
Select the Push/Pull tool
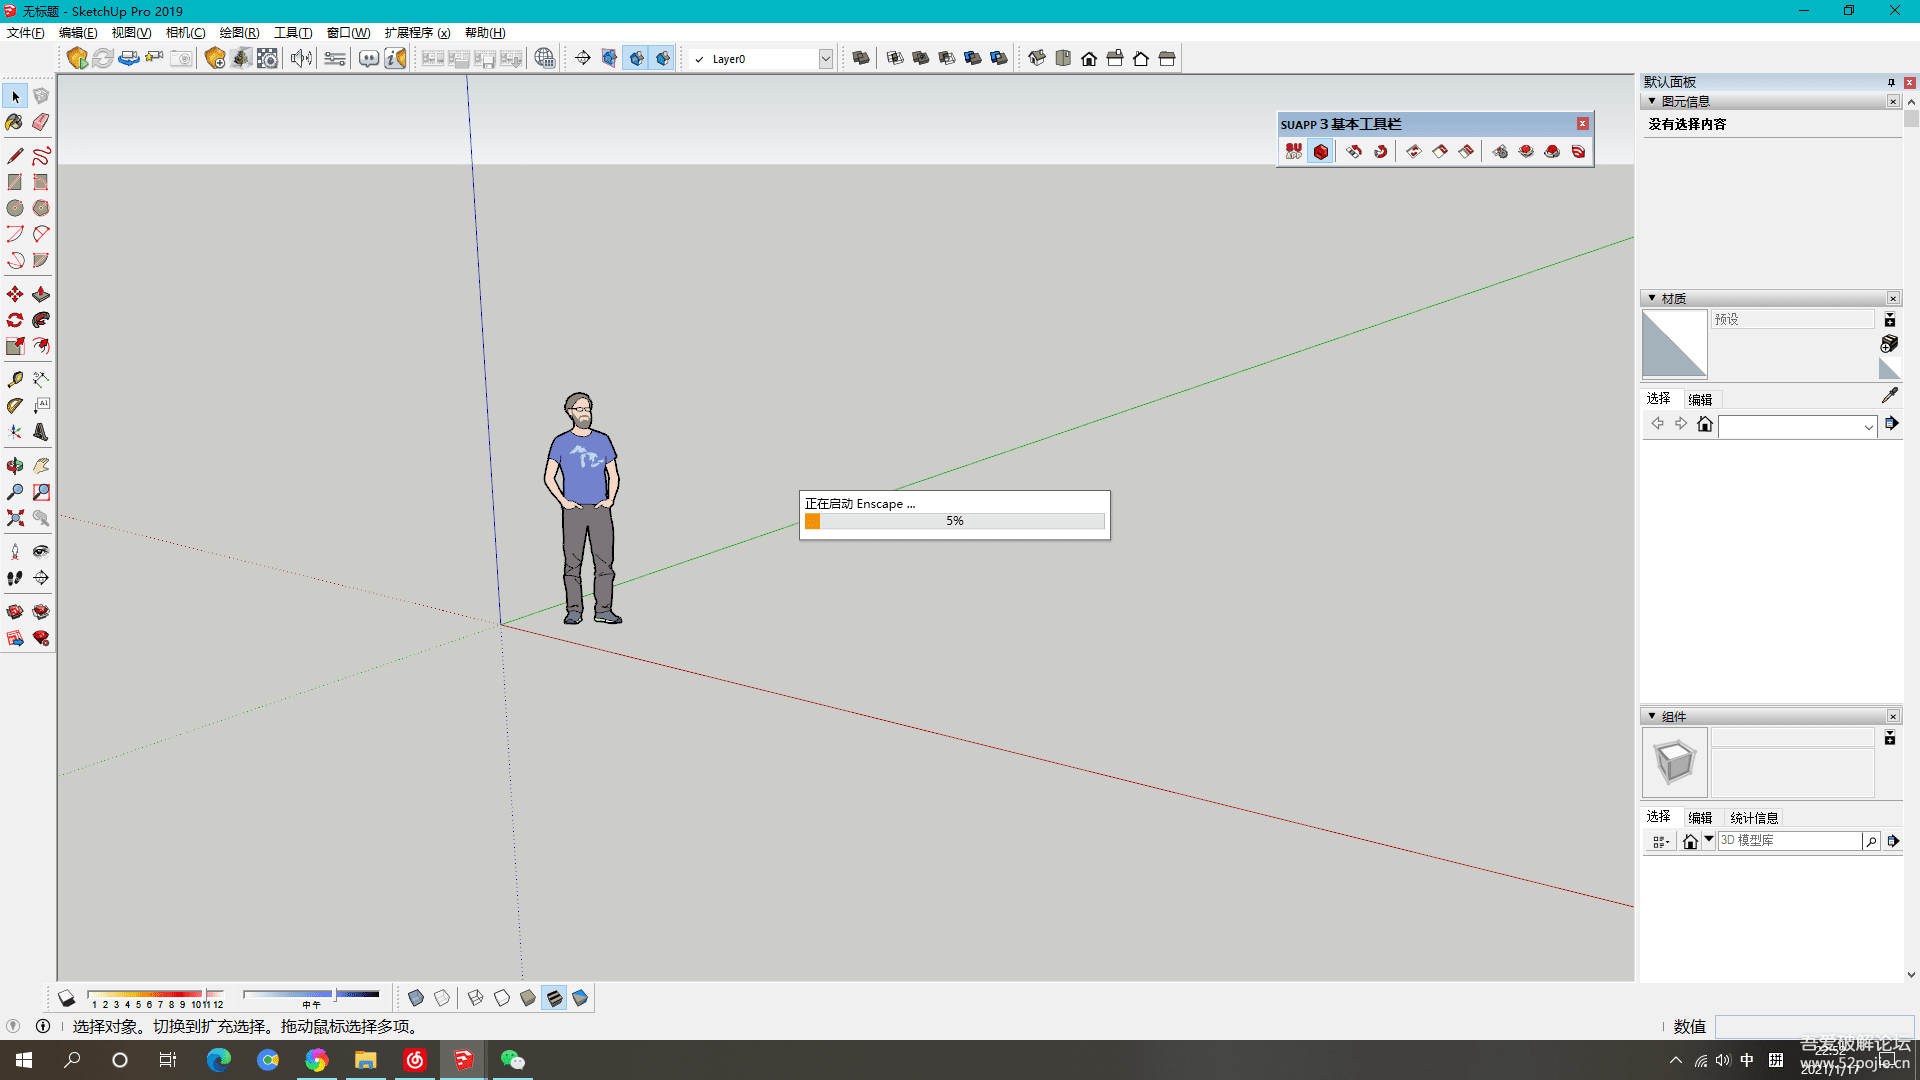pos(41,294)
